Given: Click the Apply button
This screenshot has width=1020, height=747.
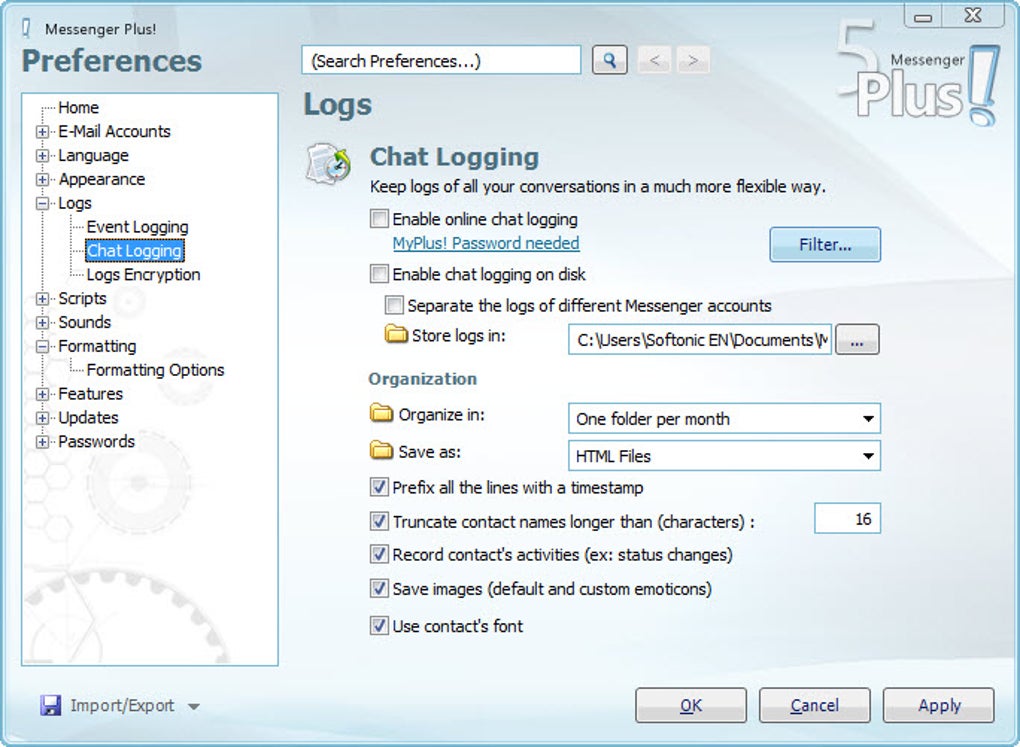Looking at the screenshot, I should point(939,705).
